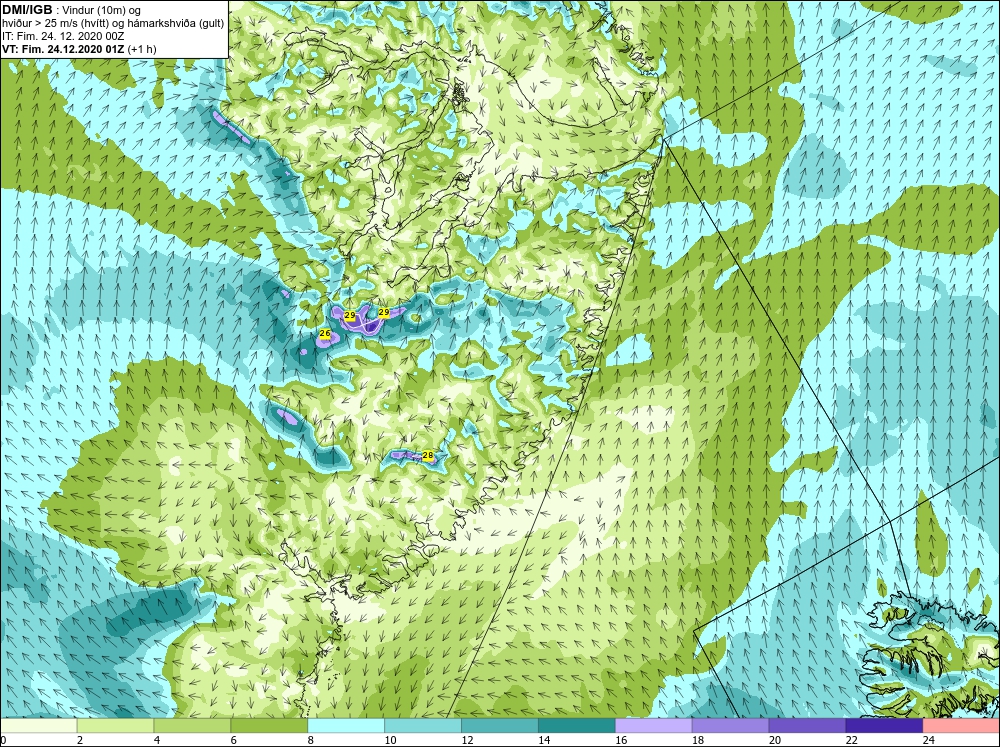The image size is (1000, 747).
Task: Click the legend scale value '12'
Action: point(467,740)
